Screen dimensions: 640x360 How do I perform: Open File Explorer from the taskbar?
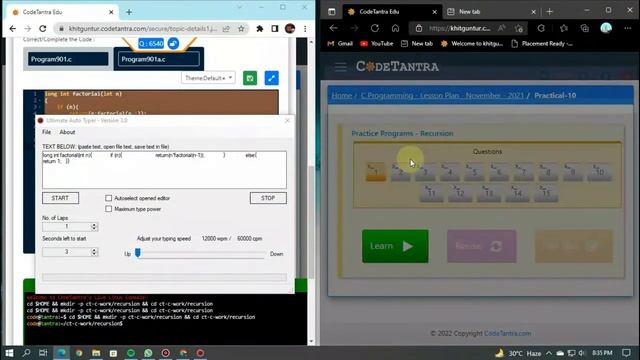96,353
